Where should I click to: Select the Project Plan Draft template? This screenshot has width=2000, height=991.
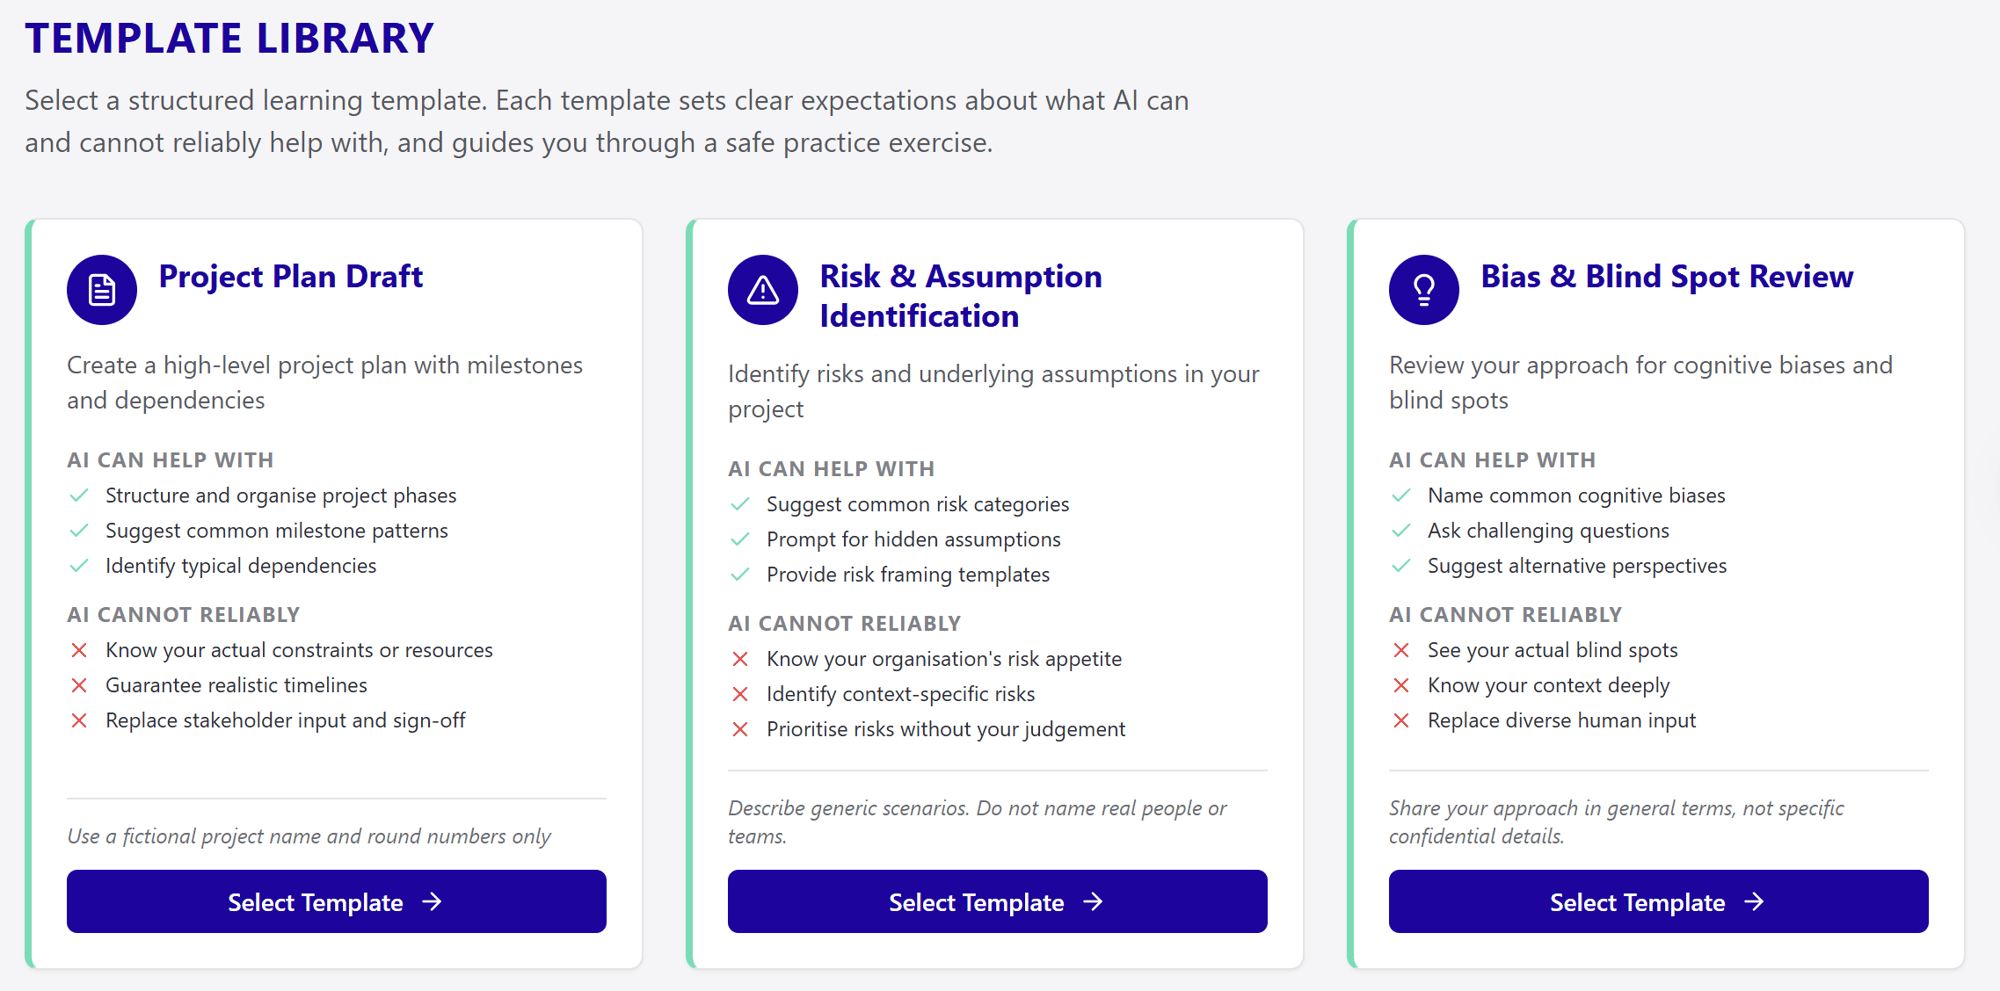click(x=336, y=902)
